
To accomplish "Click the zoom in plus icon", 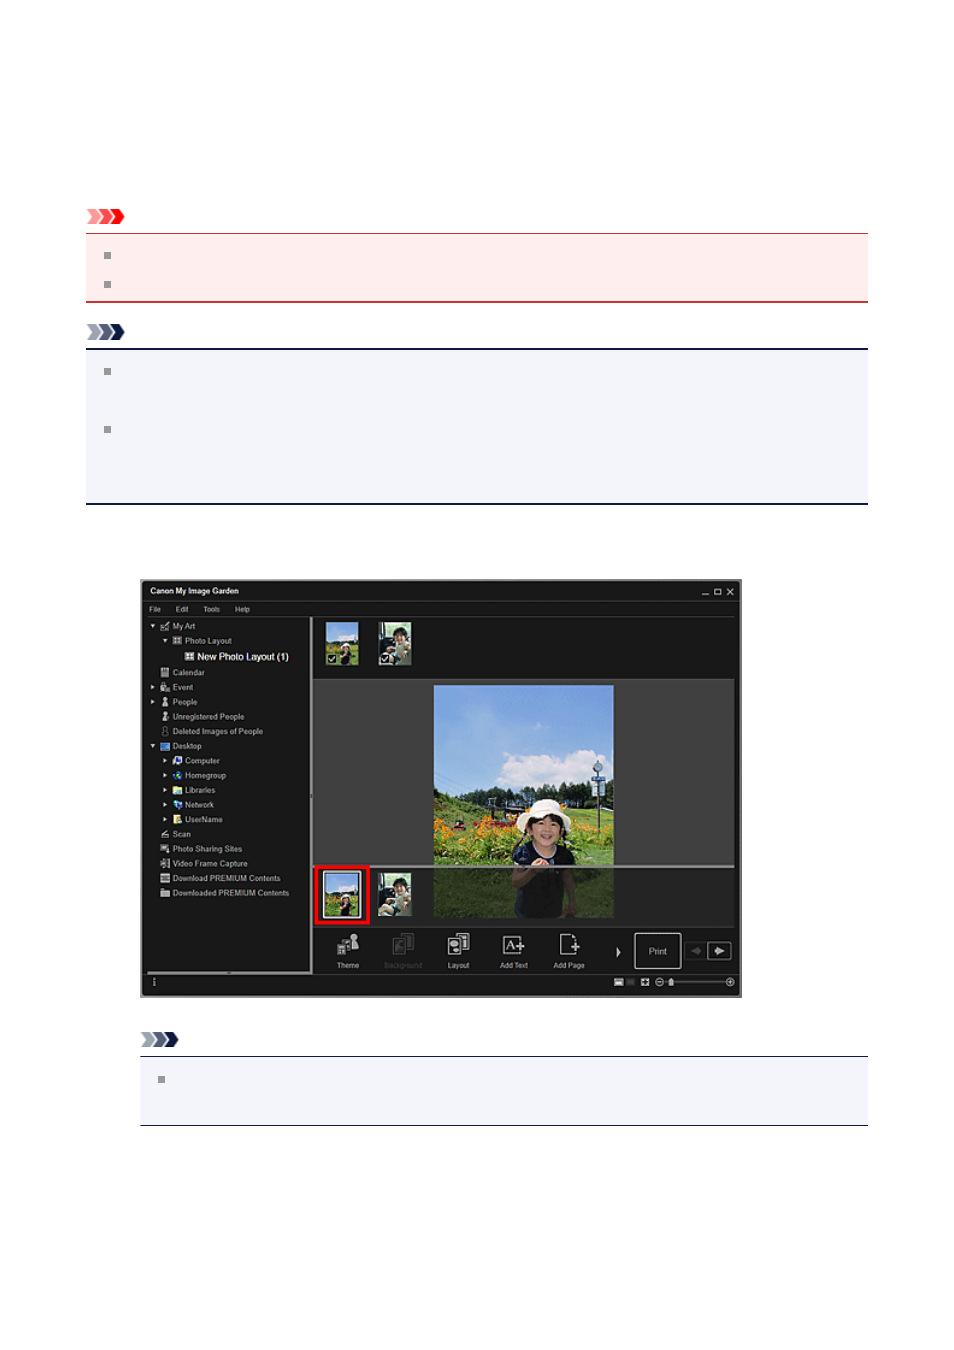I will click(730, 982).
